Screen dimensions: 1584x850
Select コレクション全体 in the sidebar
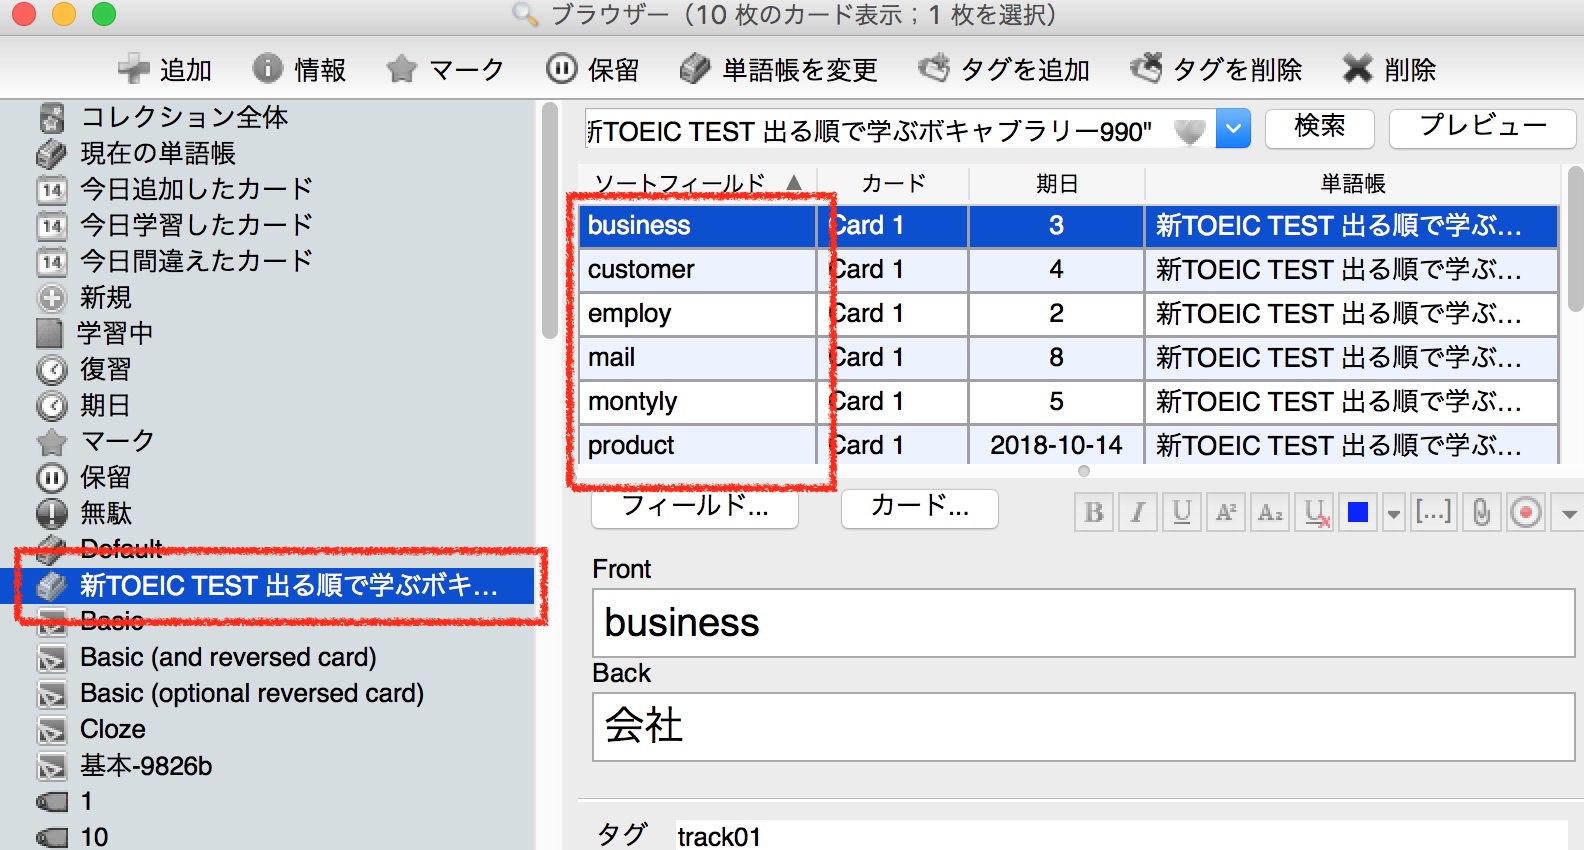(x=184, y=117)
